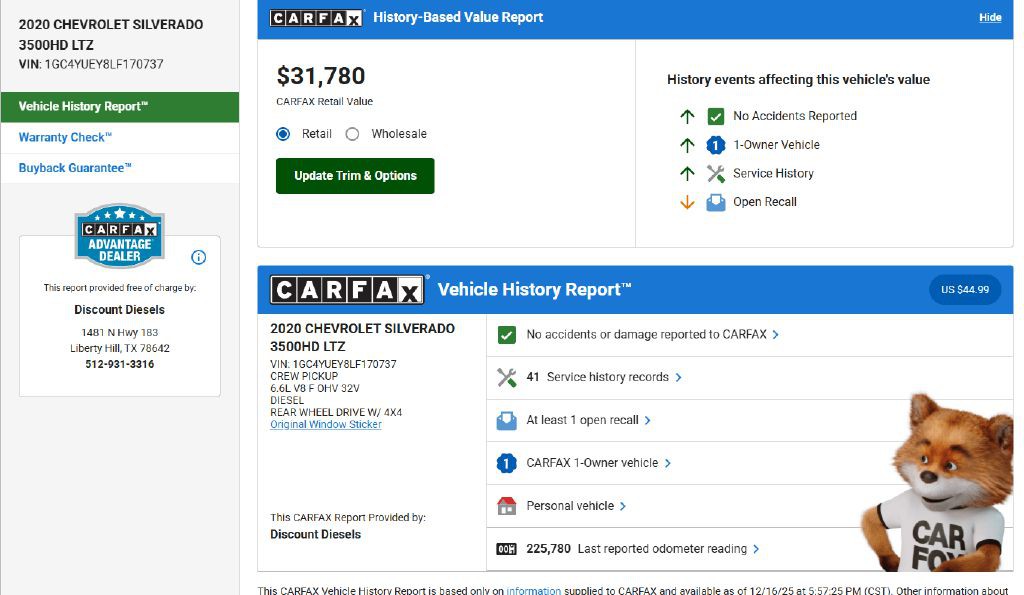Click the info icon beside Advantage Dealer badge

[198, 257]
